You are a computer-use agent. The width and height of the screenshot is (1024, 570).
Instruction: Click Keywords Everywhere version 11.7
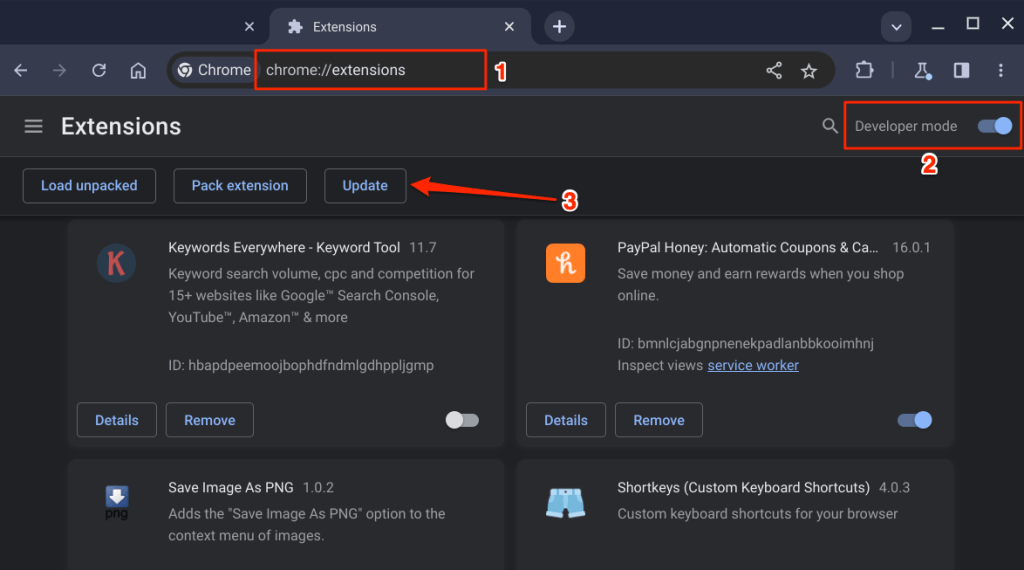pos(423,247)
